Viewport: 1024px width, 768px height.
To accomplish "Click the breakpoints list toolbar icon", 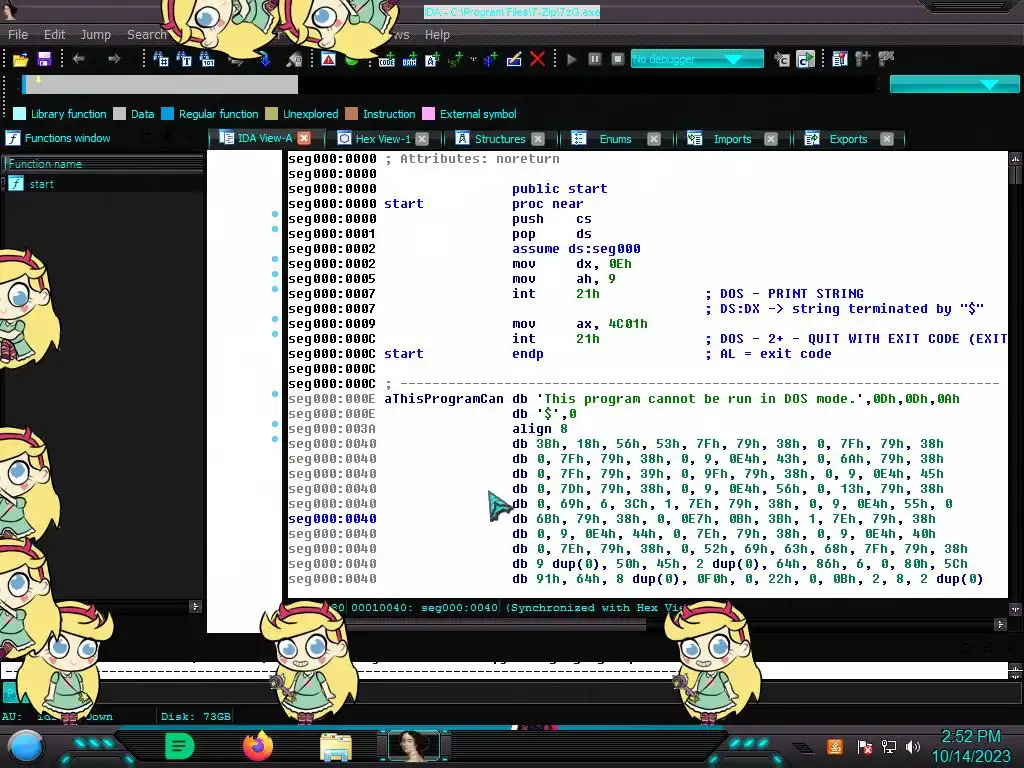I will [x=840, y=59].
